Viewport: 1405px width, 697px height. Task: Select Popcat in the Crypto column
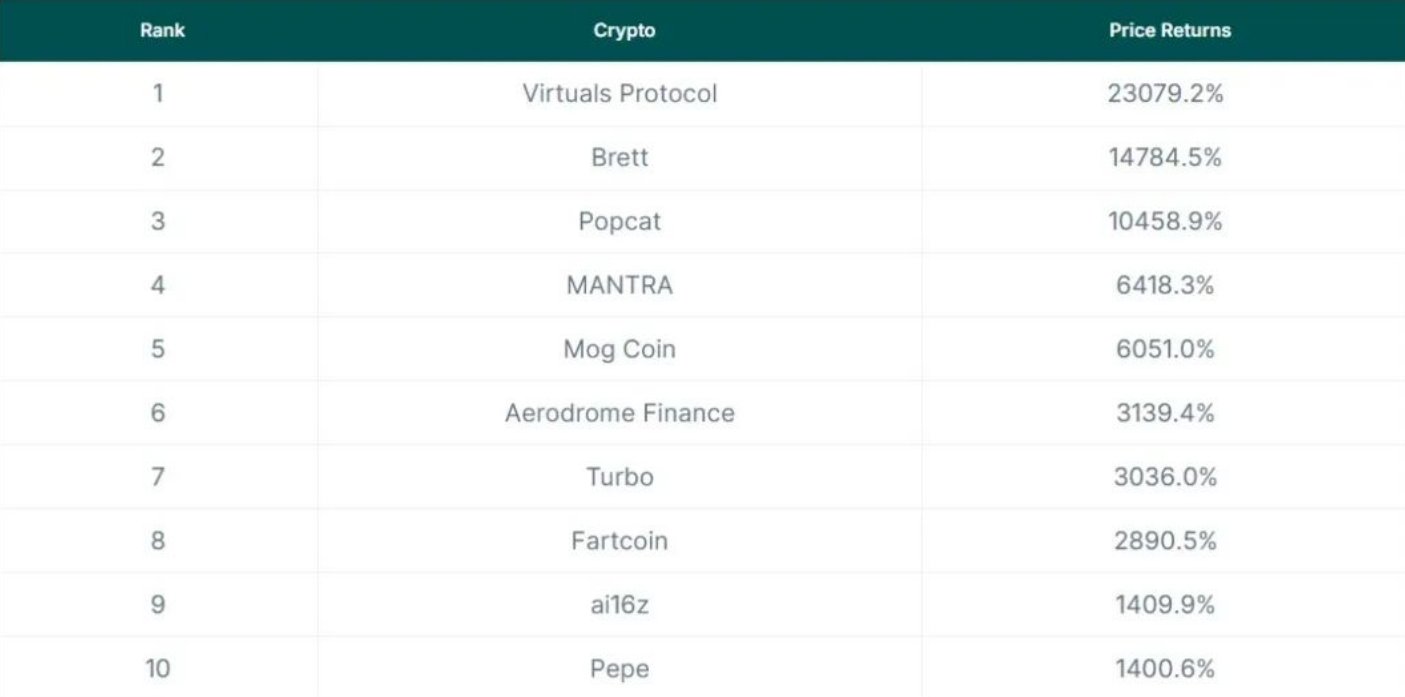click(620, 222)
